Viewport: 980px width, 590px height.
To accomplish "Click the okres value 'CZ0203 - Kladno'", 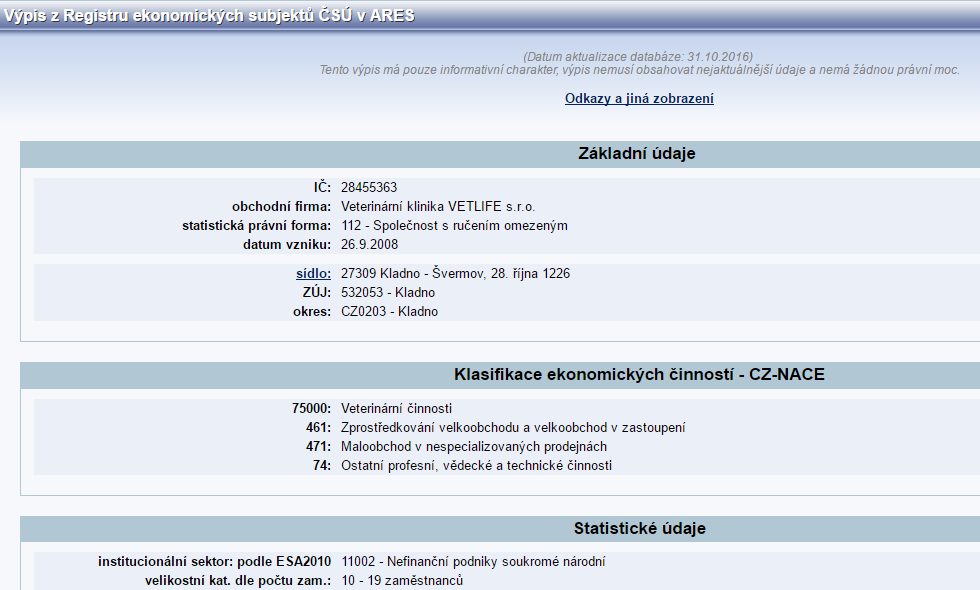I will (x=389, y=311).
